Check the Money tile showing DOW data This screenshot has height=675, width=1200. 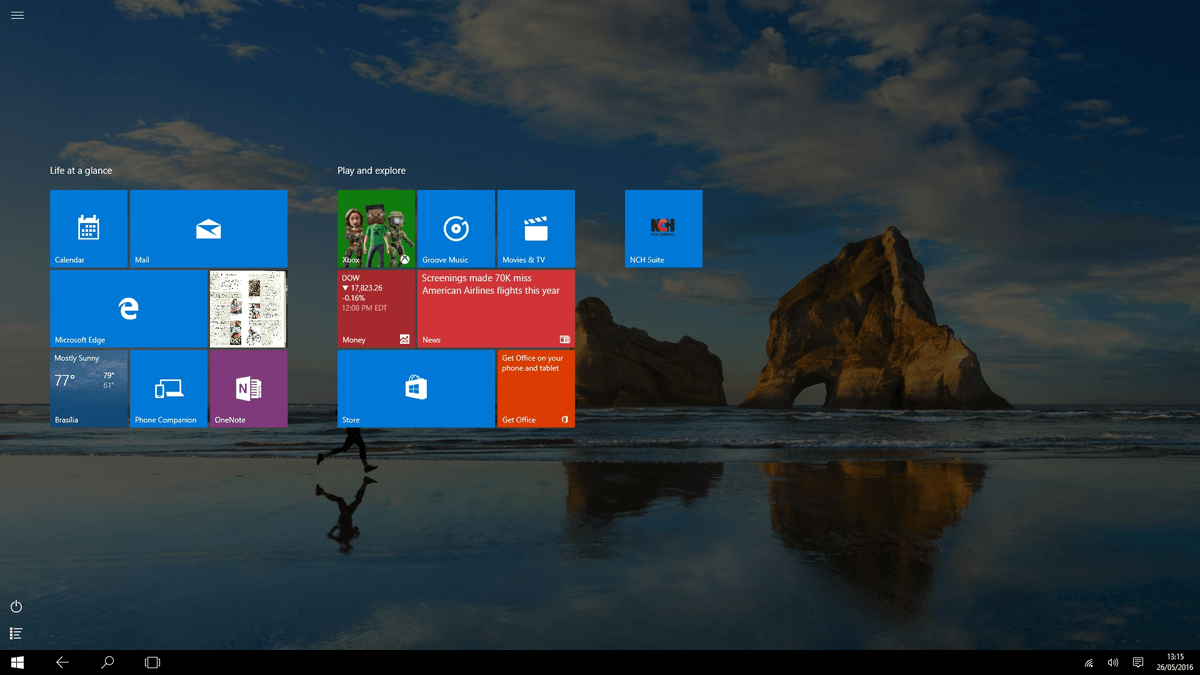click(x=376, y=308)
